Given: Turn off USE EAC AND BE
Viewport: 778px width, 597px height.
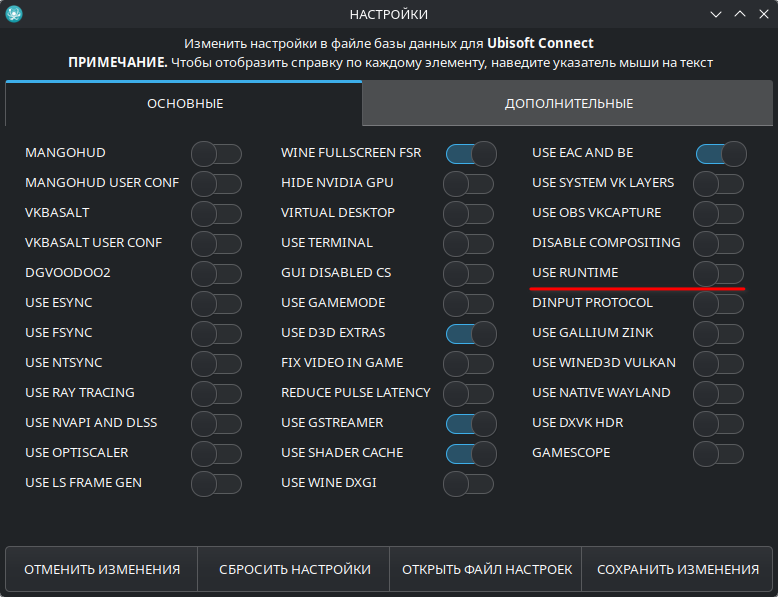Looking at the screenshot, I should tap(720, 153).
